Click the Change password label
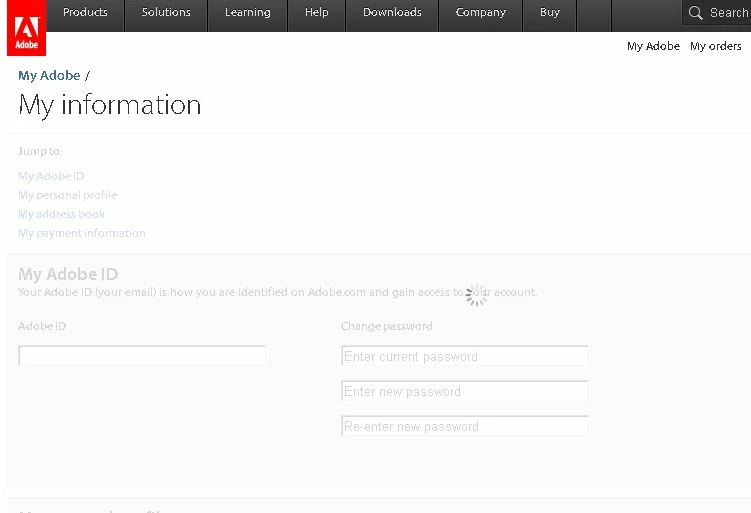The height and width of the screenshot is (513, 751). 387,326
